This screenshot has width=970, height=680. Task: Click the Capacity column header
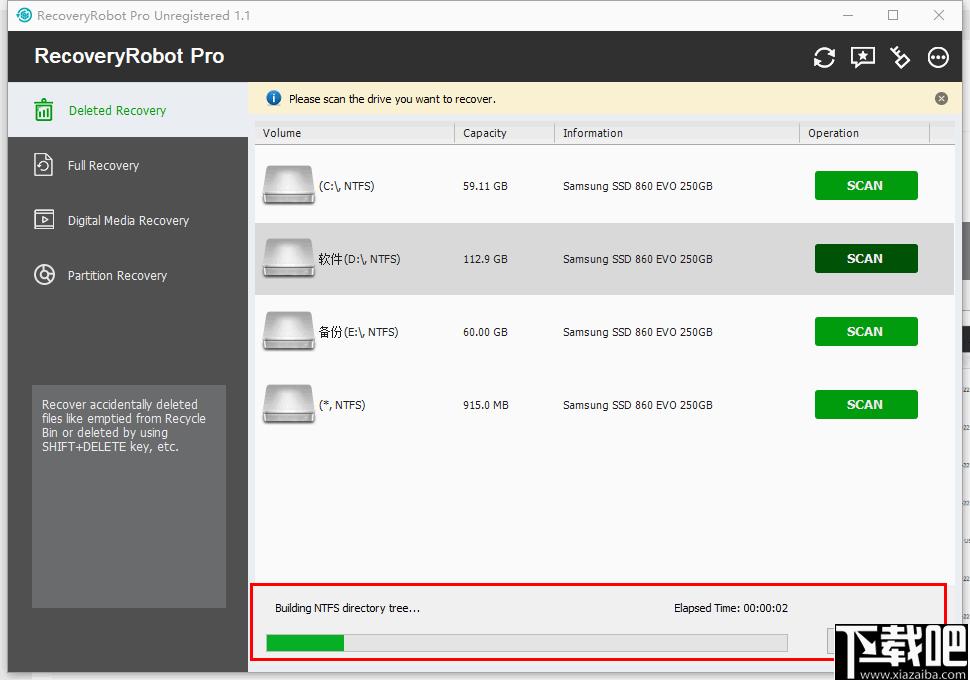504,133
